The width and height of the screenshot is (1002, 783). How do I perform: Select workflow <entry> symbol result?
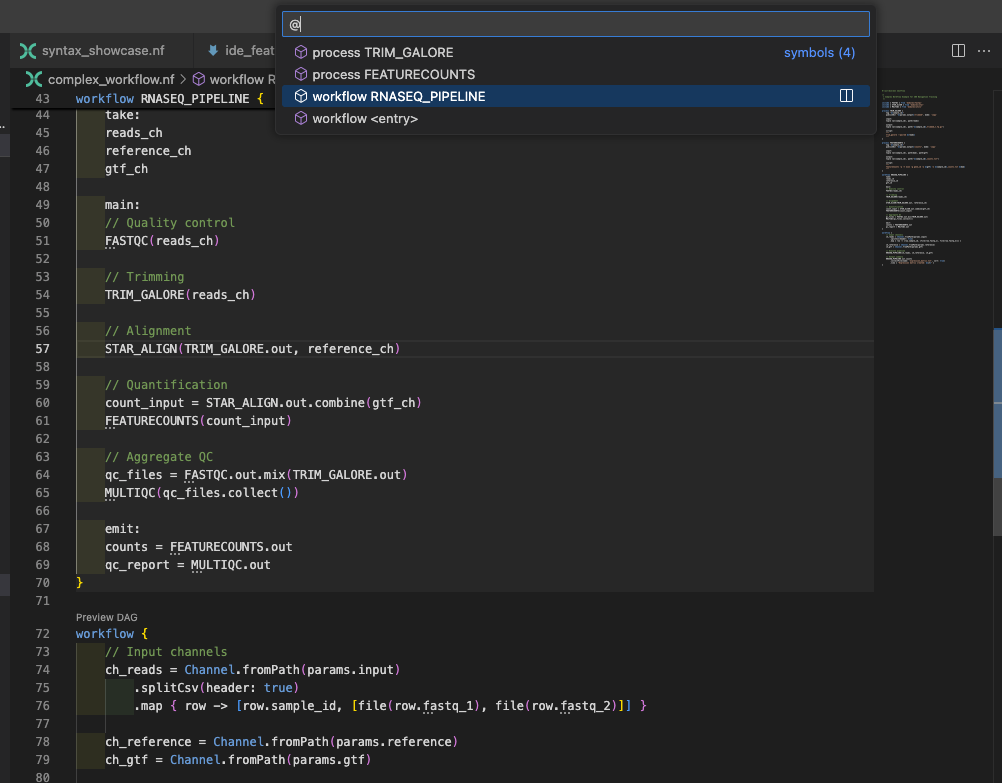(364, 118)
